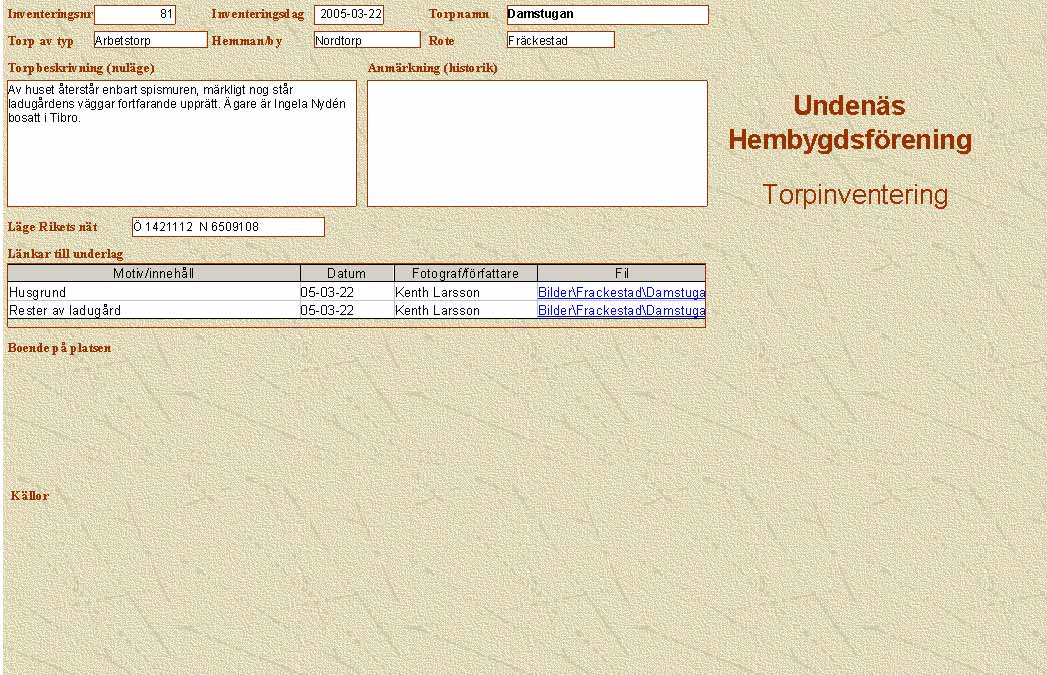Viewport: 1047px width, 675px height.
Task: Select the Husgrund cell in the table
Action: click(x=154, y=293)
